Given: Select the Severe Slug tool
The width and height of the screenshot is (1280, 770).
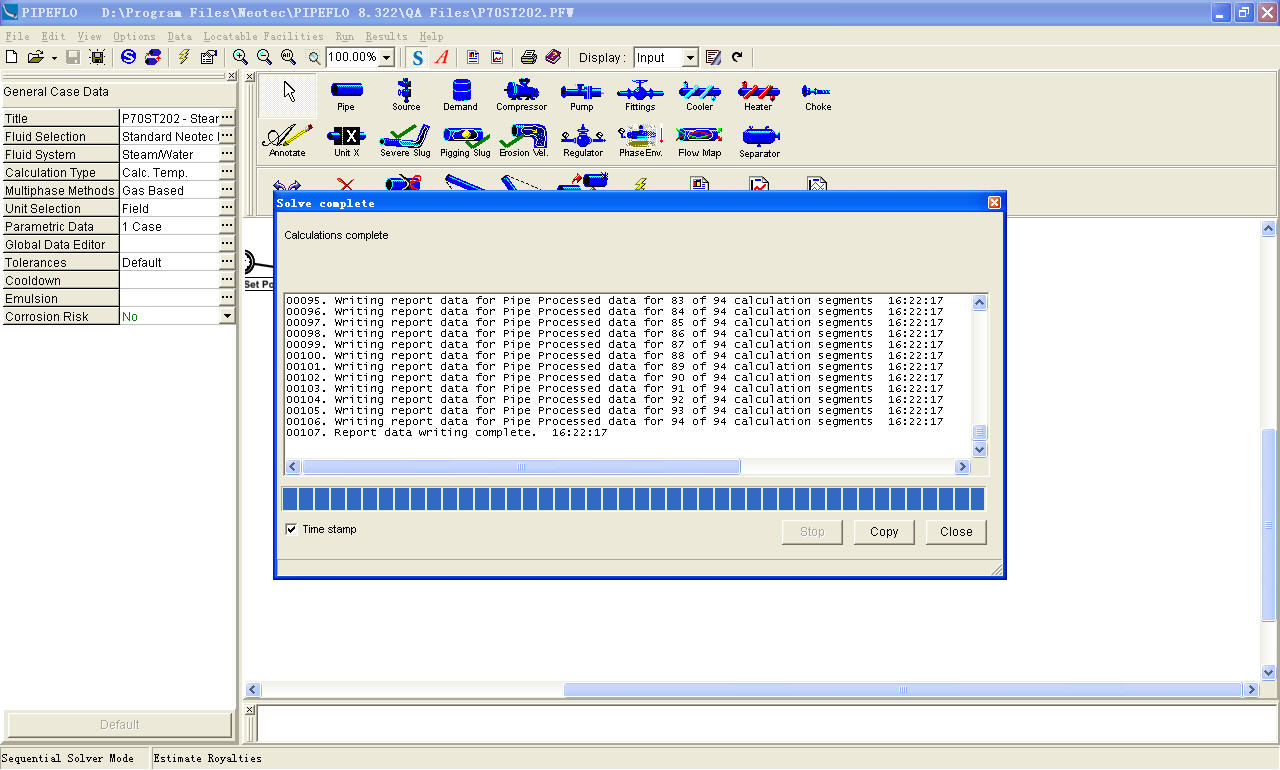Looking at the screenshot, I should (x=405, y=141).
